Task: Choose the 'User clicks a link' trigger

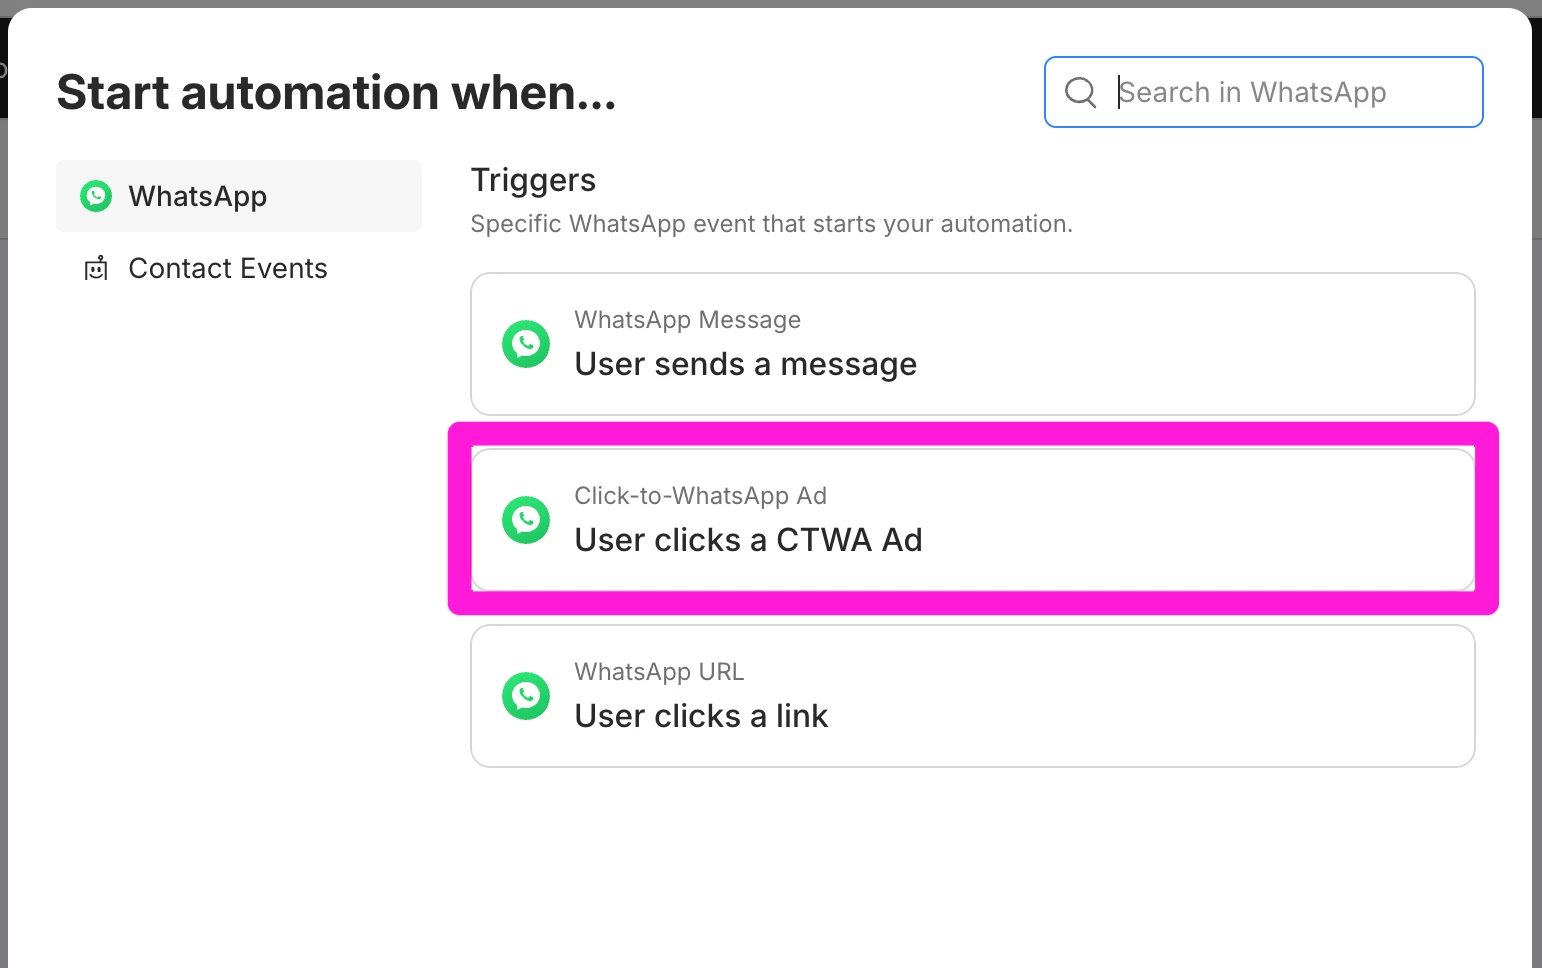Action: pos(701,716)
